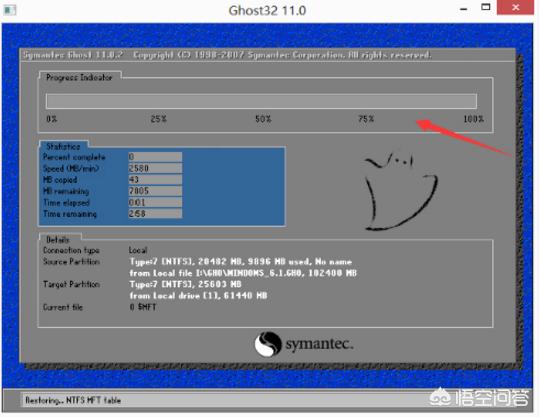The width and height of the screenshot is (539, 417).
Task: Click the Symantec swirl logo icon
Action: click(268, 343)
